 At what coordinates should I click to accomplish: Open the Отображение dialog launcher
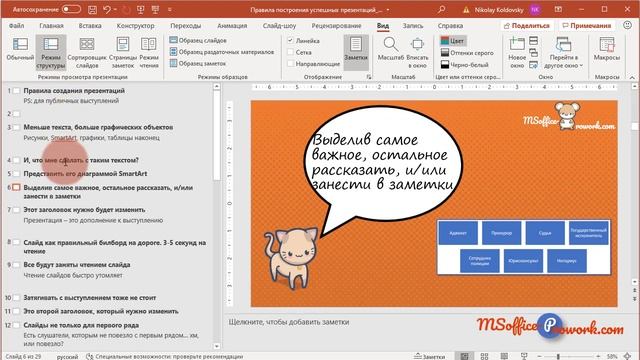pos(369,77)
